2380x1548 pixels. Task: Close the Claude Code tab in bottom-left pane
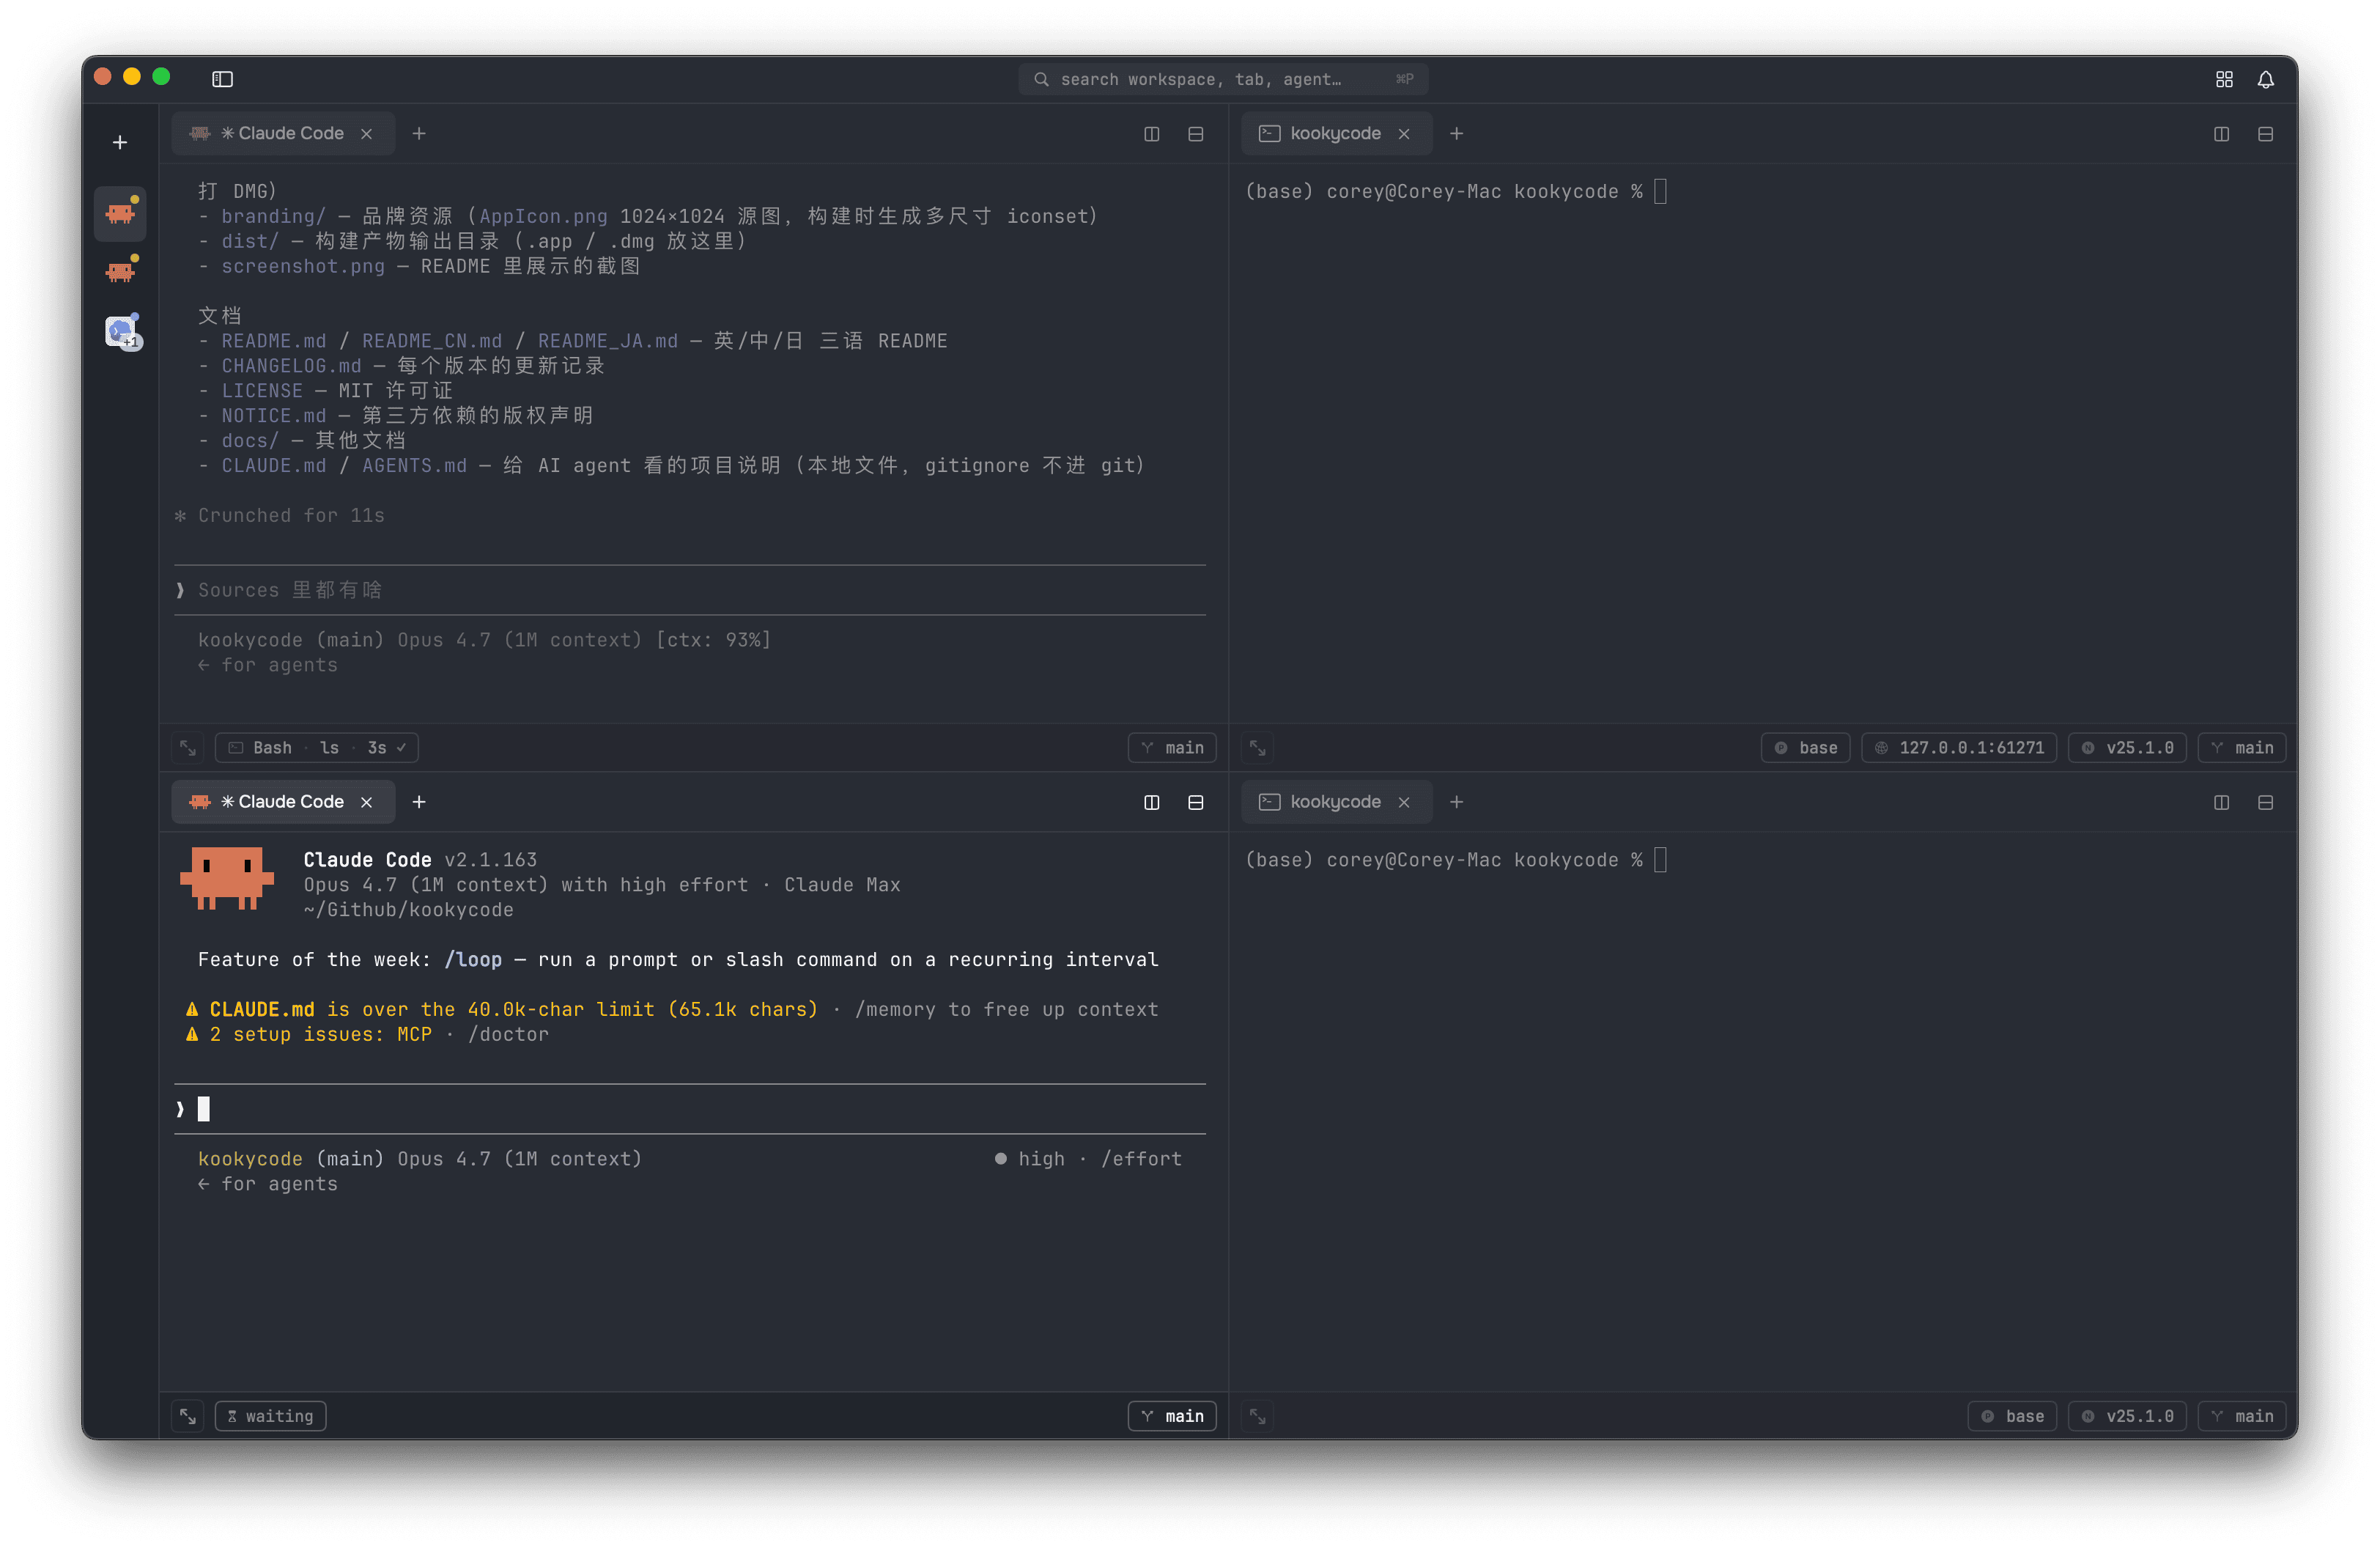pyautogui.click(x=367, y=803)
